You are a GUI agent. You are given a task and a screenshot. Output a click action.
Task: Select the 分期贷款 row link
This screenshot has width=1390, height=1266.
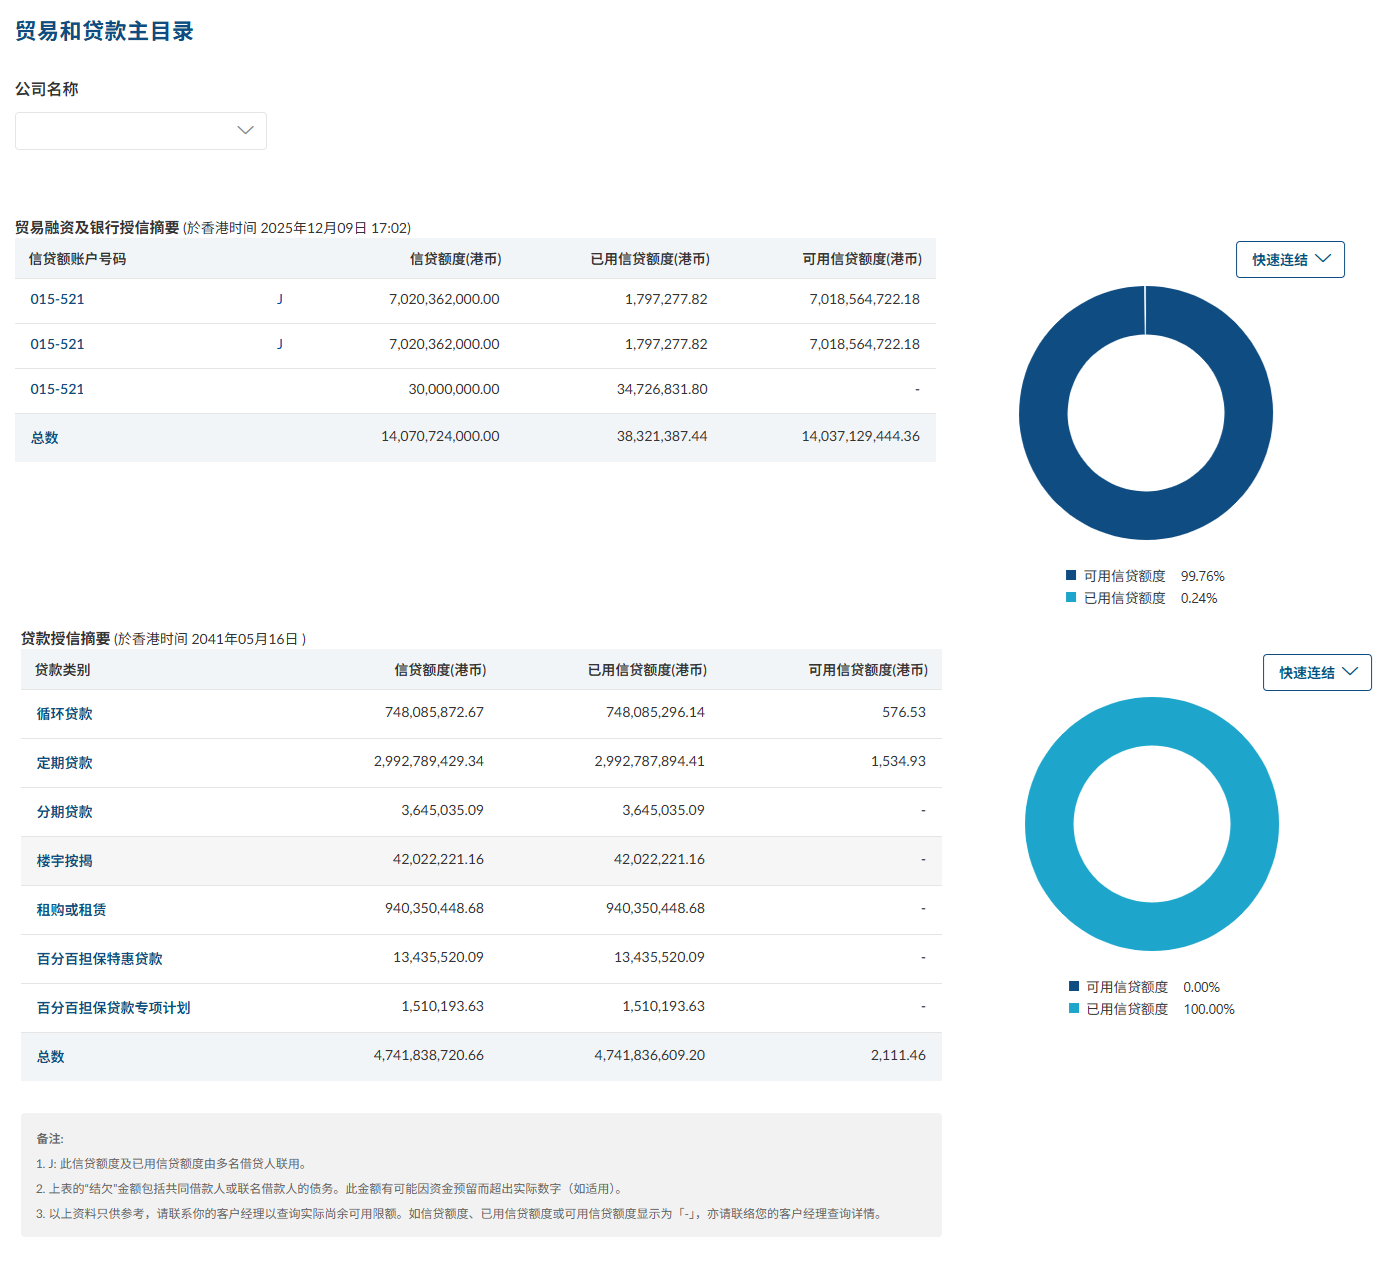click(x=65, y=812)
